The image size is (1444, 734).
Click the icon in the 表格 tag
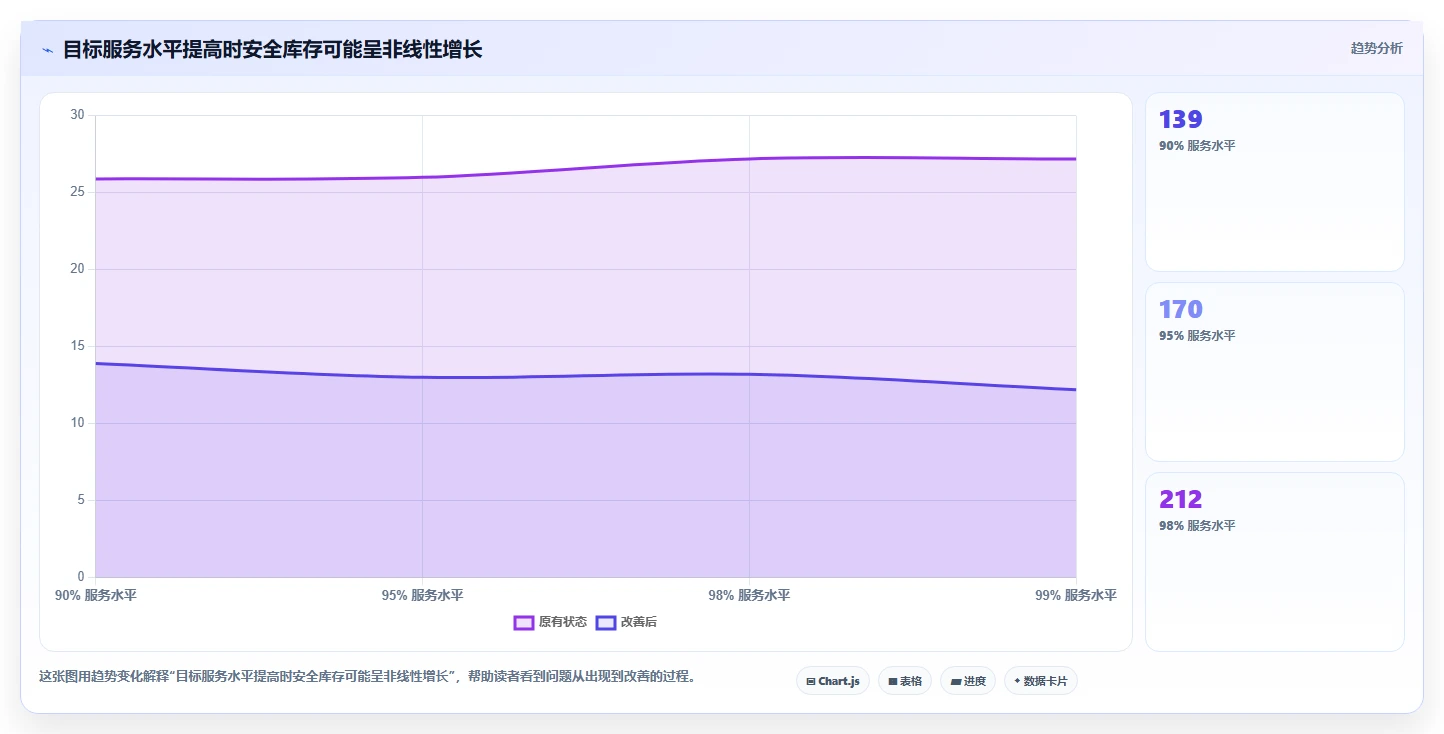tap(893, 681)
